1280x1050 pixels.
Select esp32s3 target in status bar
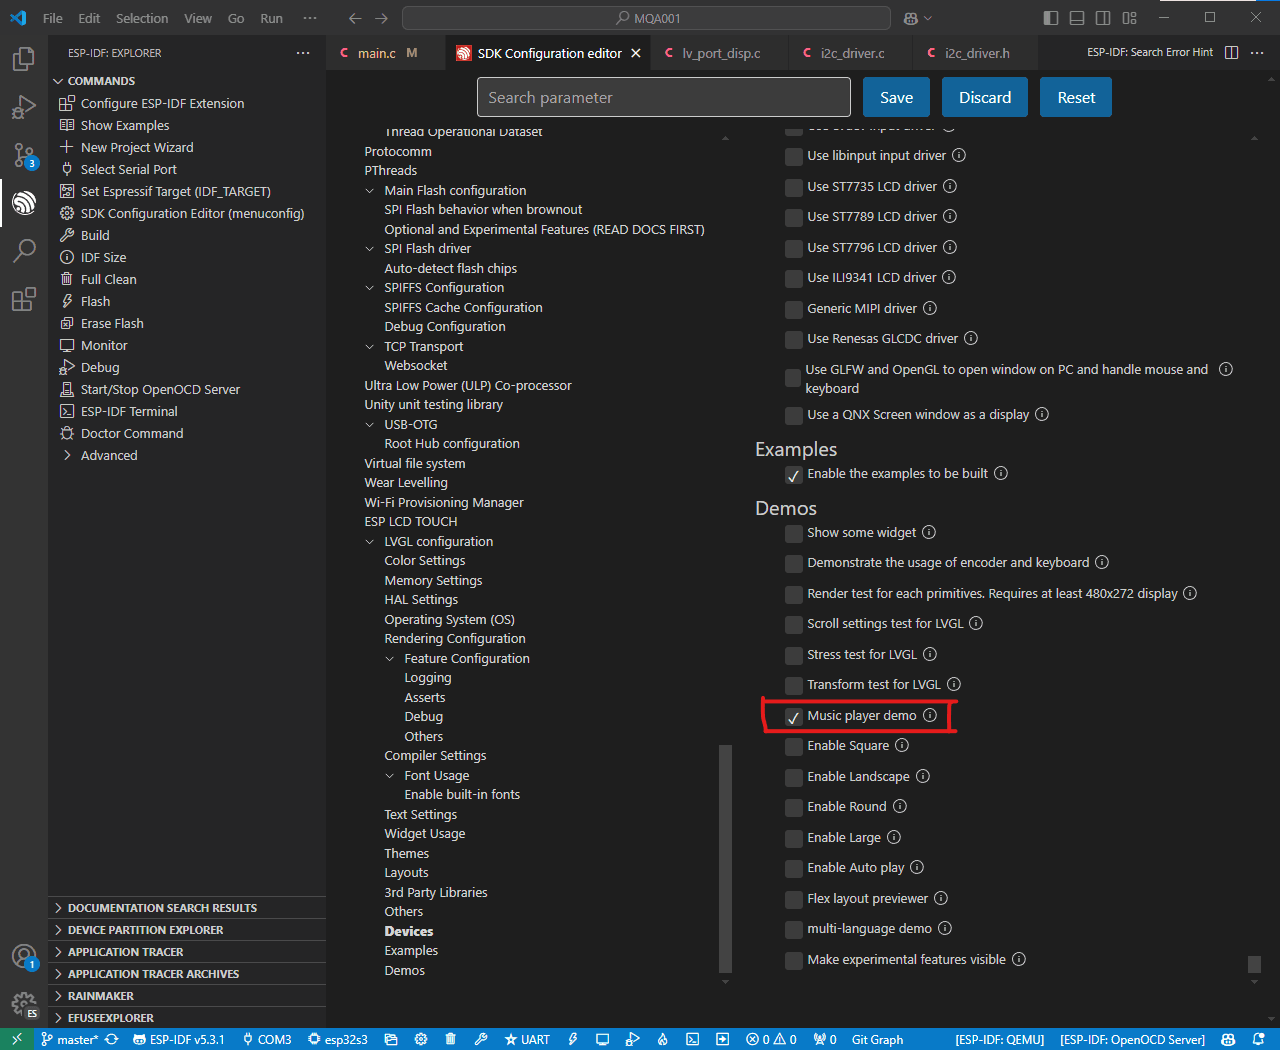338,1039
